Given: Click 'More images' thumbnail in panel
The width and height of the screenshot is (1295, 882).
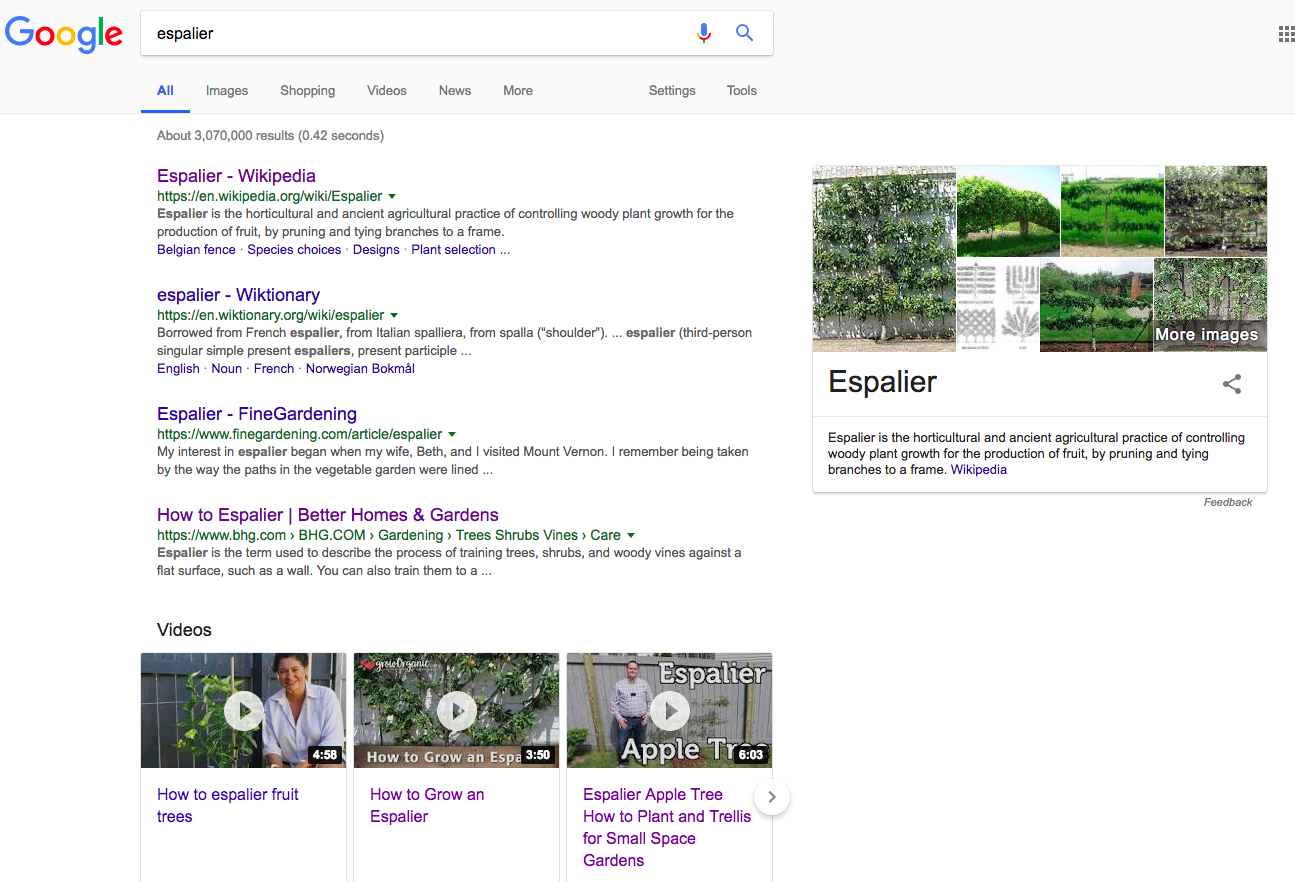Looking at the screenshot, I should (x=1210, y=306).
